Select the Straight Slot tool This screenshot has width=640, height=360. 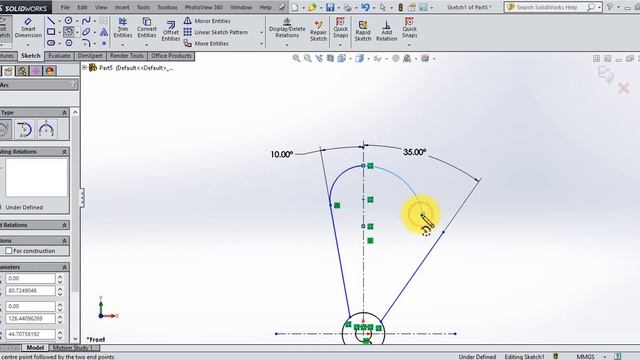51,42
